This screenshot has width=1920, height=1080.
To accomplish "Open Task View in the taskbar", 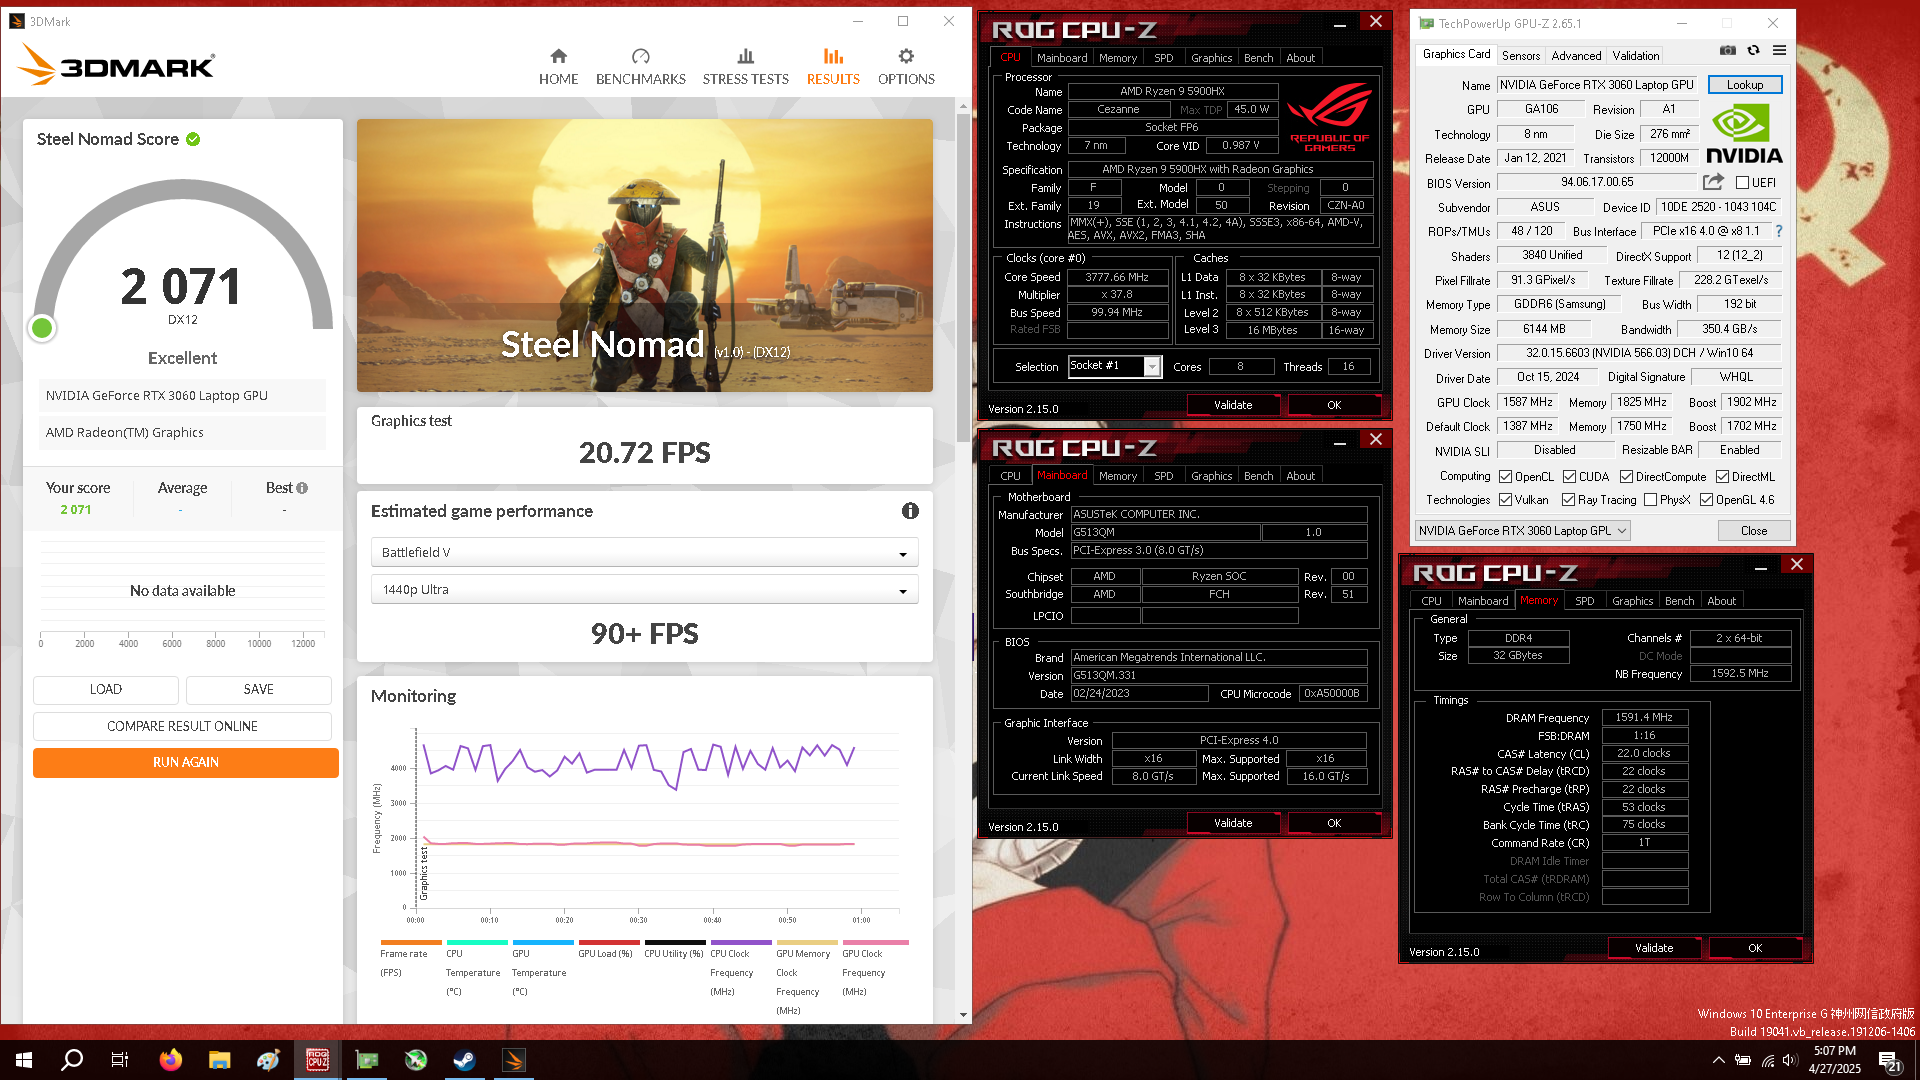I will tap(120, 1060).
